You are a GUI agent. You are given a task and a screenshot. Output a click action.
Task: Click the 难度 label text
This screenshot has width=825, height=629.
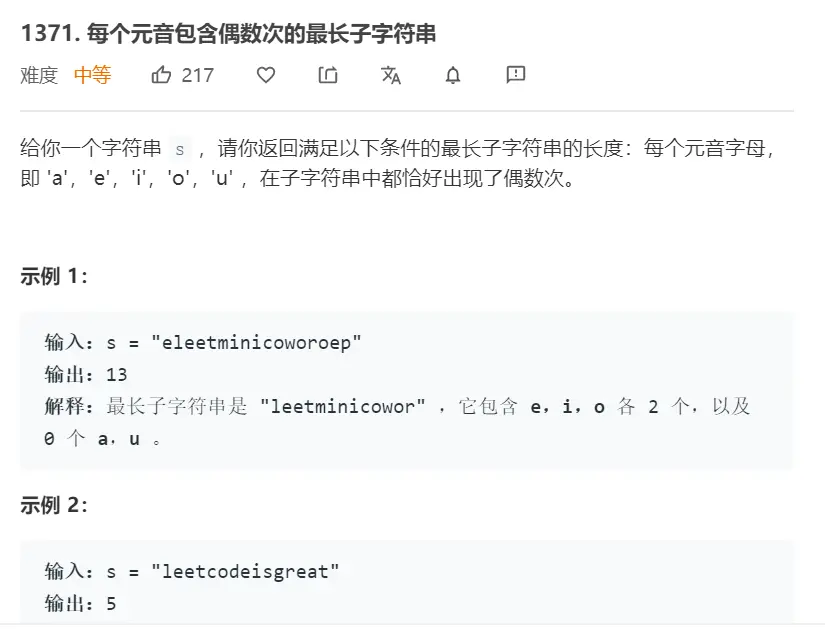(x=39, y=75)
